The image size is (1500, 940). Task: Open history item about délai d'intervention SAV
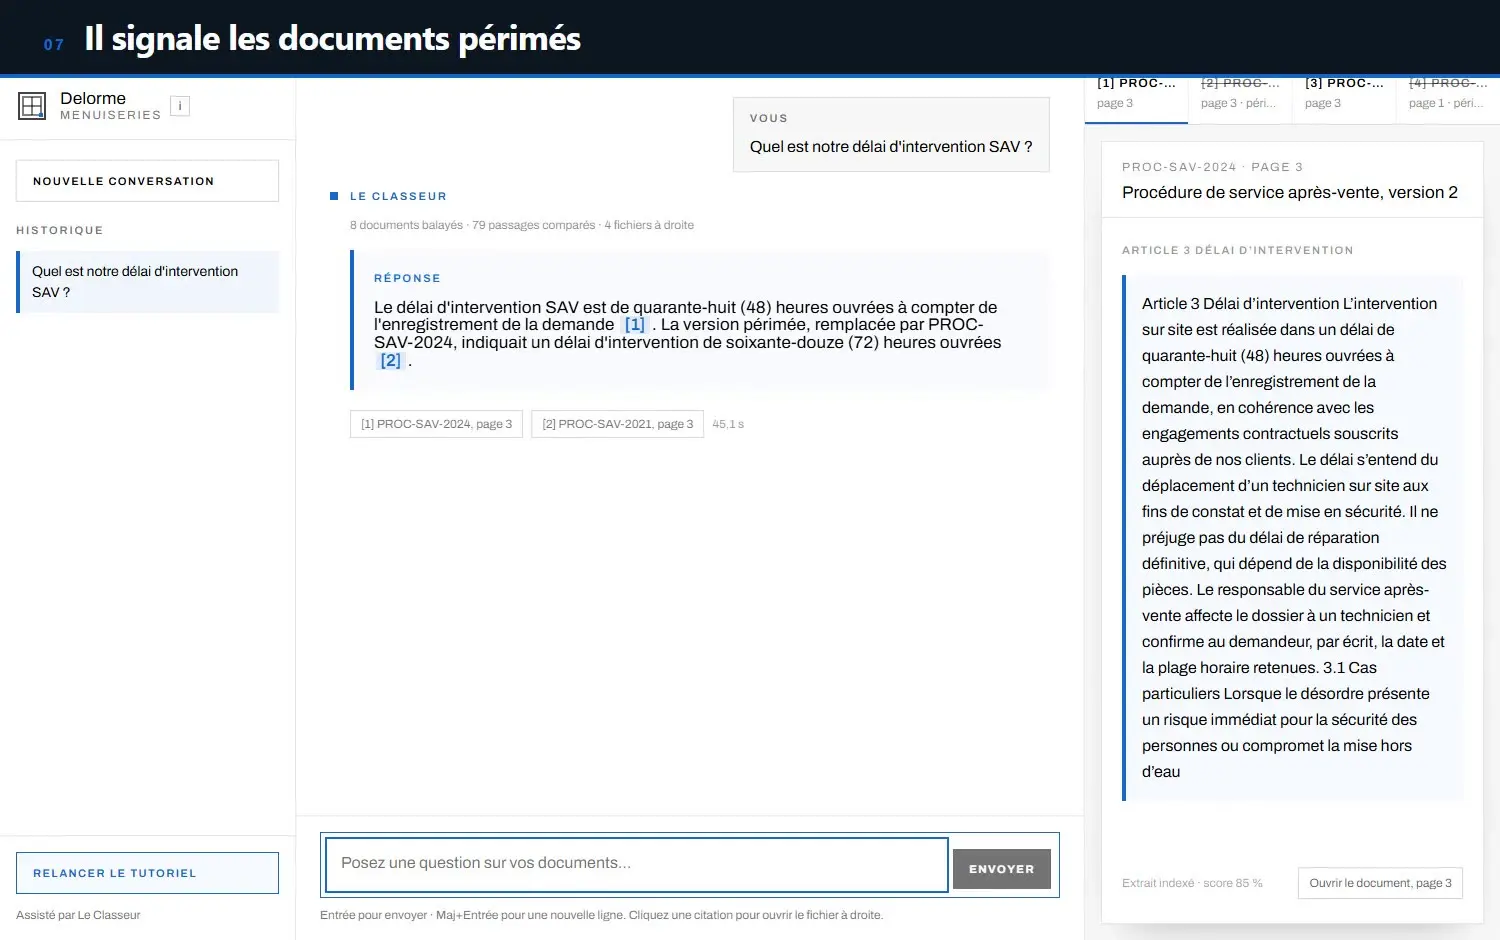tap(147, 282)
